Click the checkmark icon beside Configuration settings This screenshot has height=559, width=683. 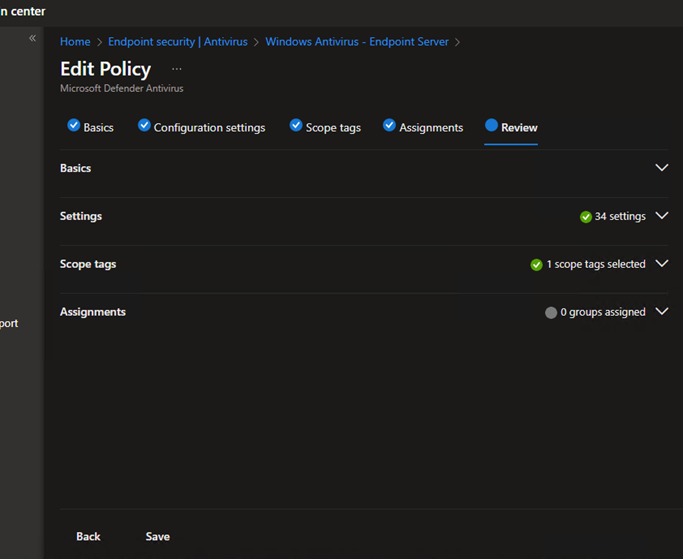[x=144, y=126]
